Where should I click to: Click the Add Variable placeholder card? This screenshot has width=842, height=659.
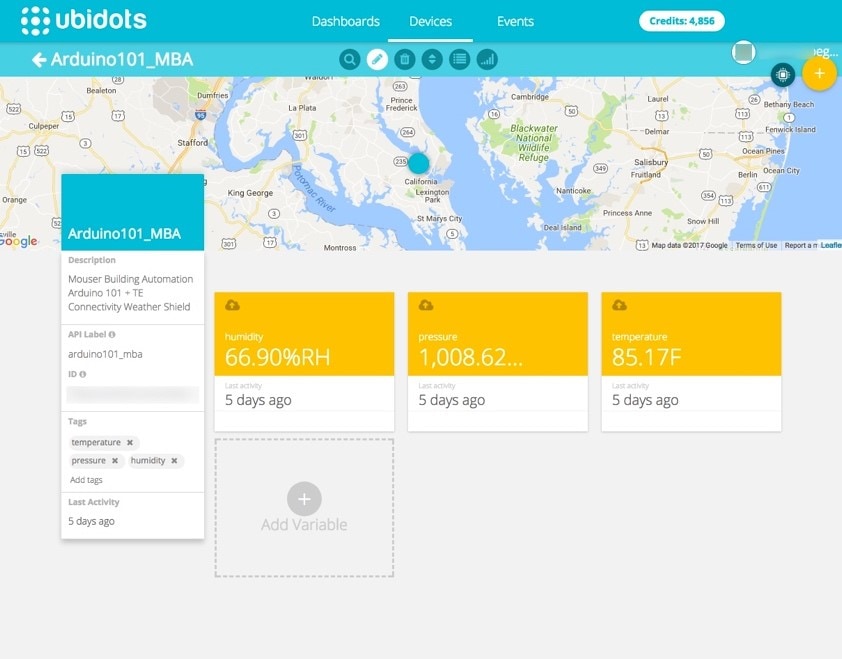(x=304, y=507)
